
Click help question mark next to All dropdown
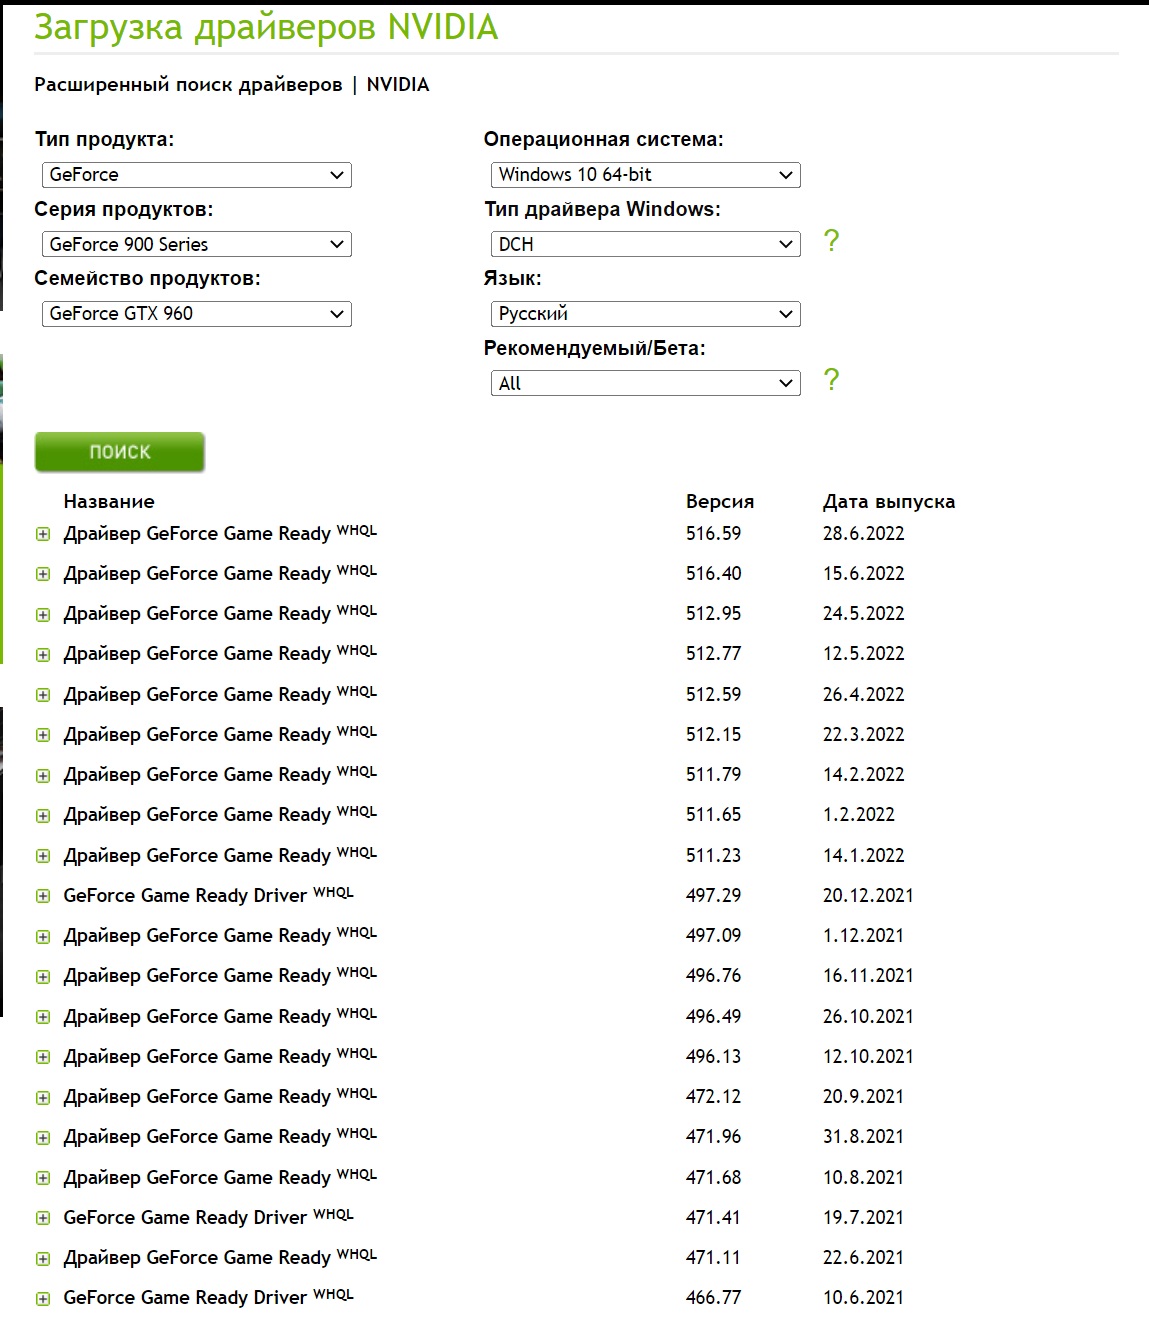831,380
